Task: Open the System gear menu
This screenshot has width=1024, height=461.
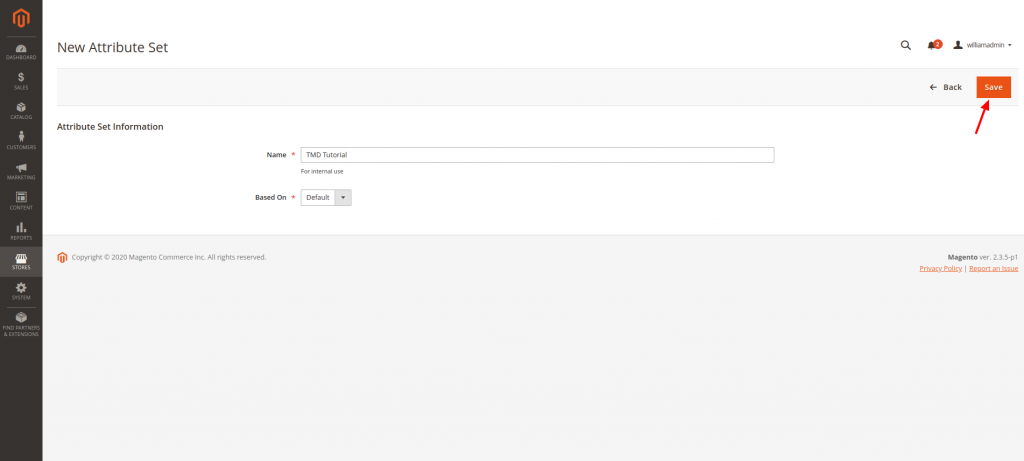Action: click(21, 291)
